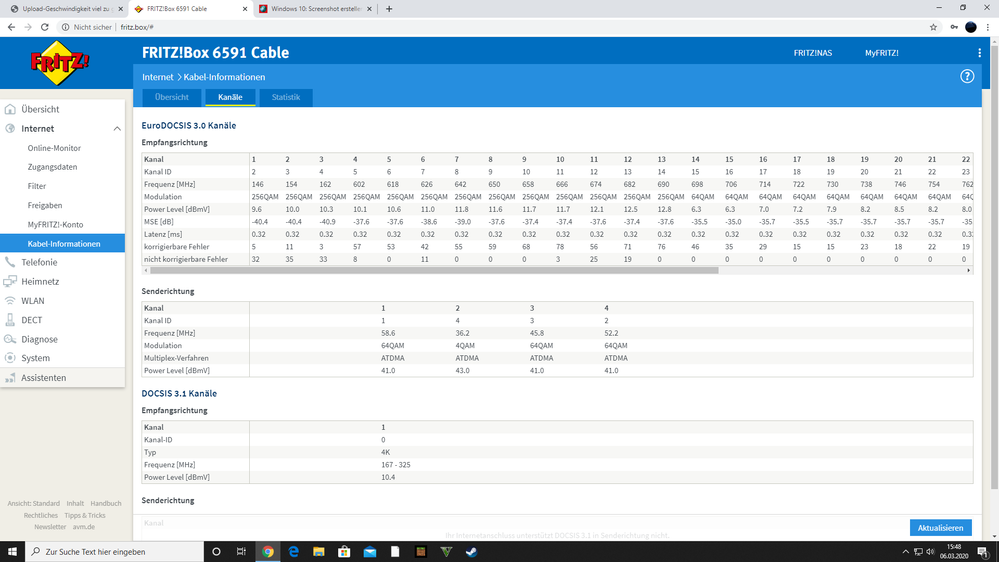
Task: Click the horizontal scrollbar of channel table
Action: (x=435, y=270)
